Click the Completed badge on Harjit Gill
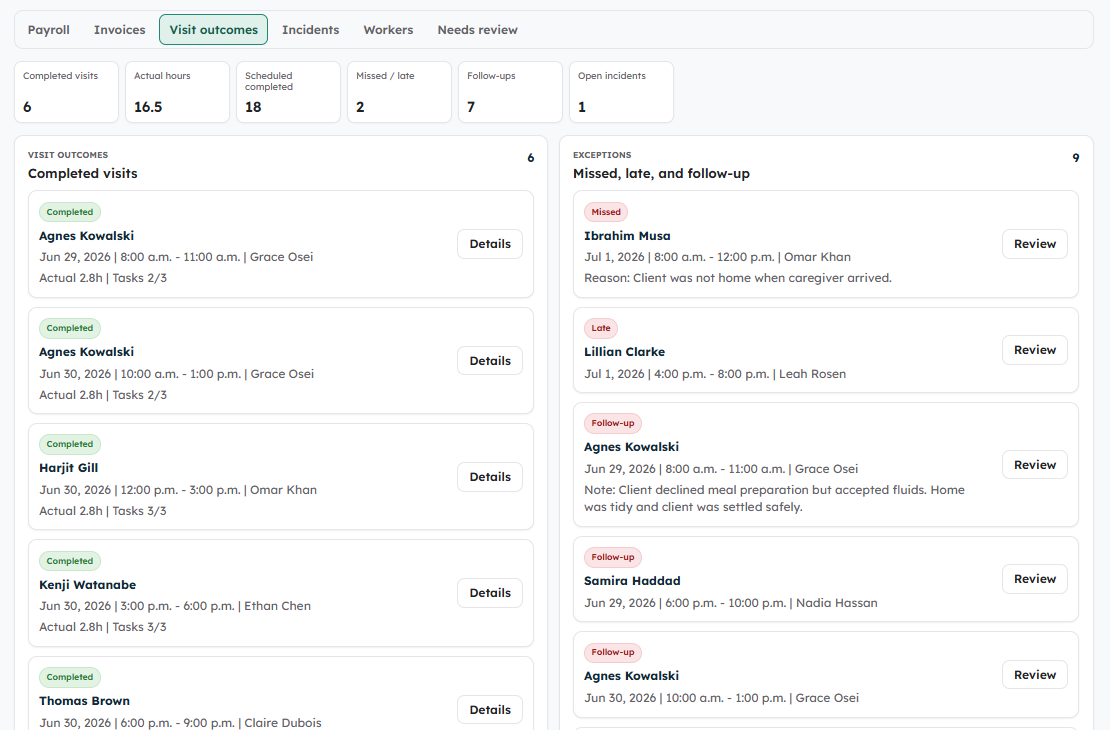 (70, 444)
